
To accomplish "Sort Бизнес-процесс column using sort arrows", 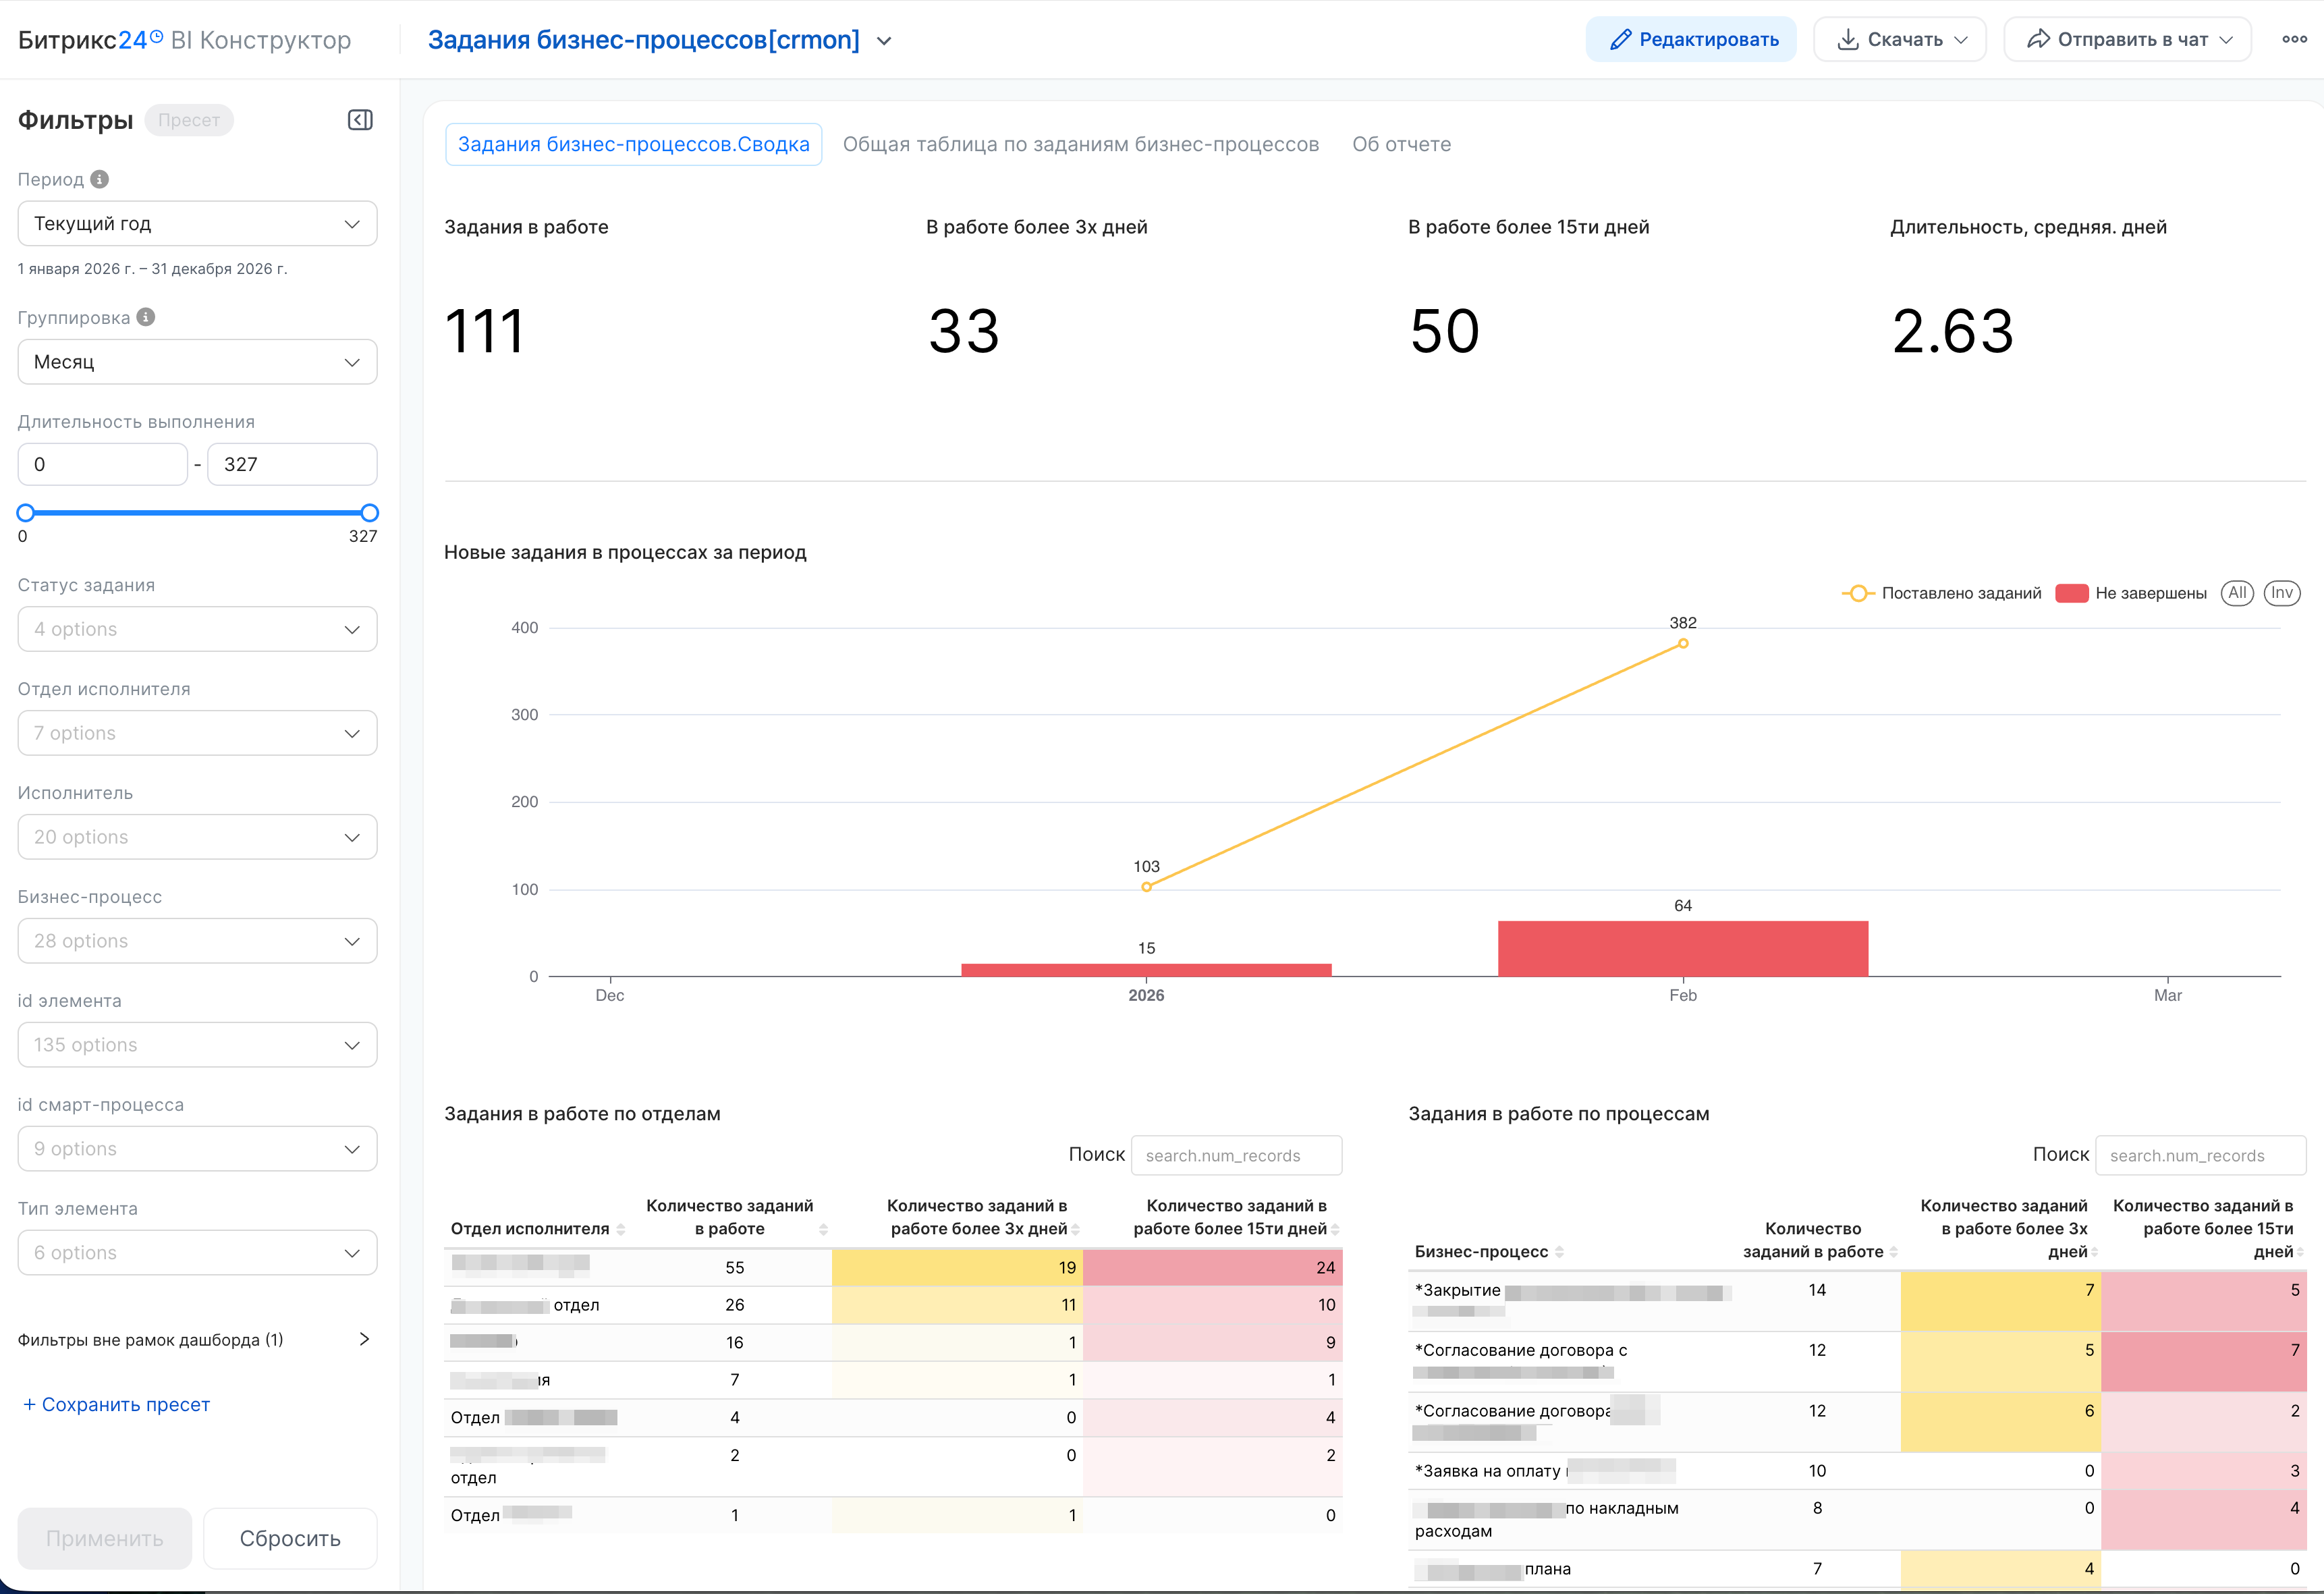I will click(x=1559, y=1252).
